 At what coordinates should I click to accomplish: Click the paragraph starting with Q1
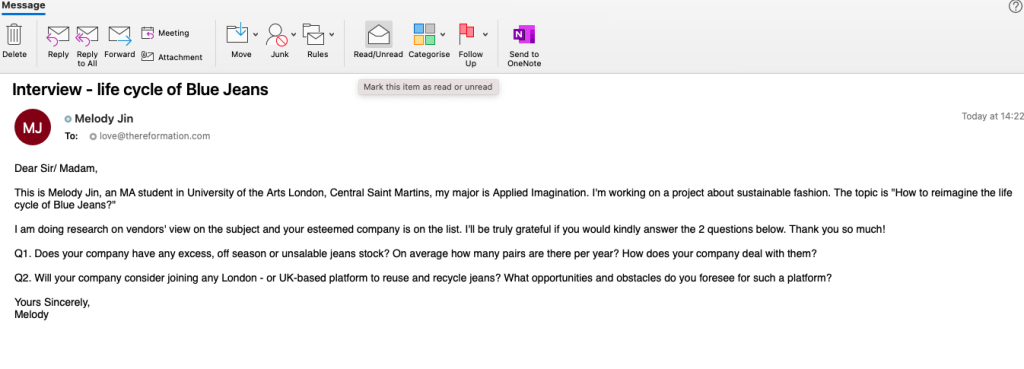tap(415, 253)
